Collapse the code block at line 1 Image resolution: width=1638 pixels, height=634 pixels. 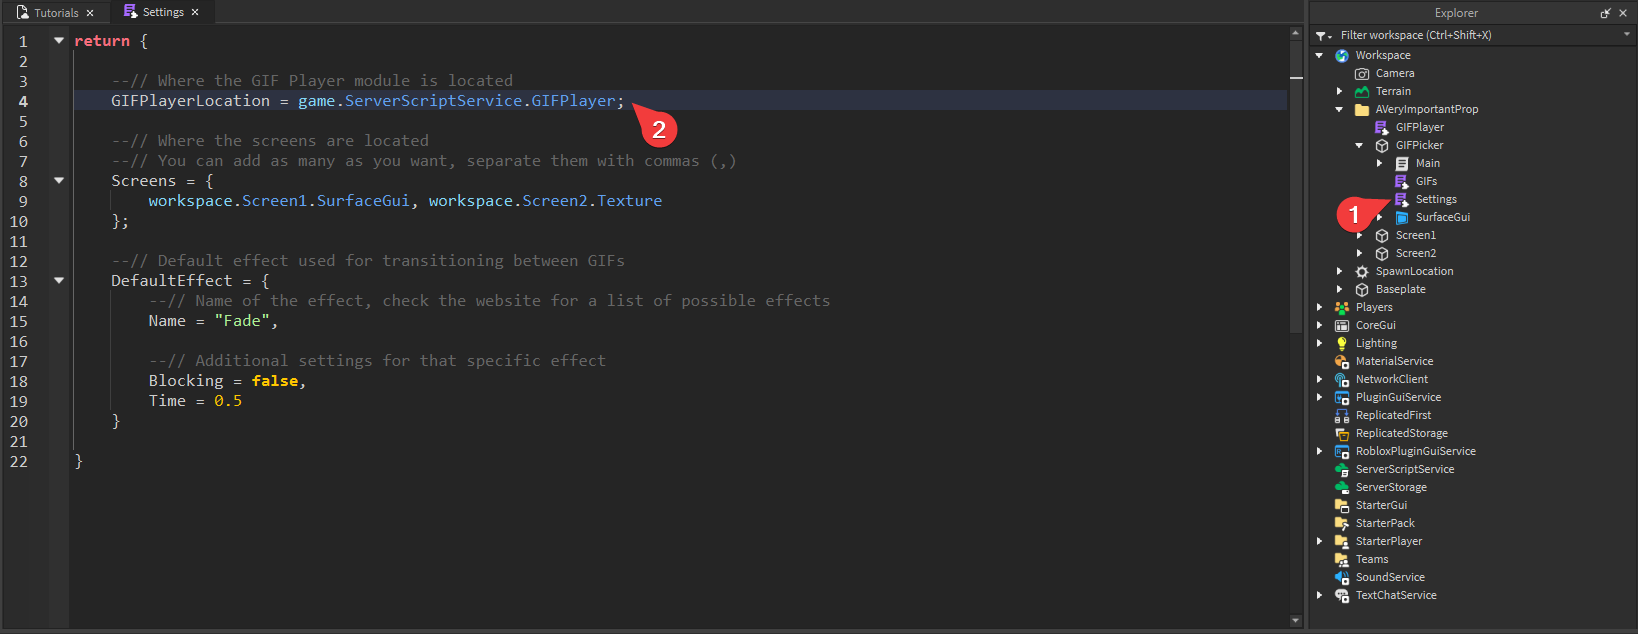point(59,41)
